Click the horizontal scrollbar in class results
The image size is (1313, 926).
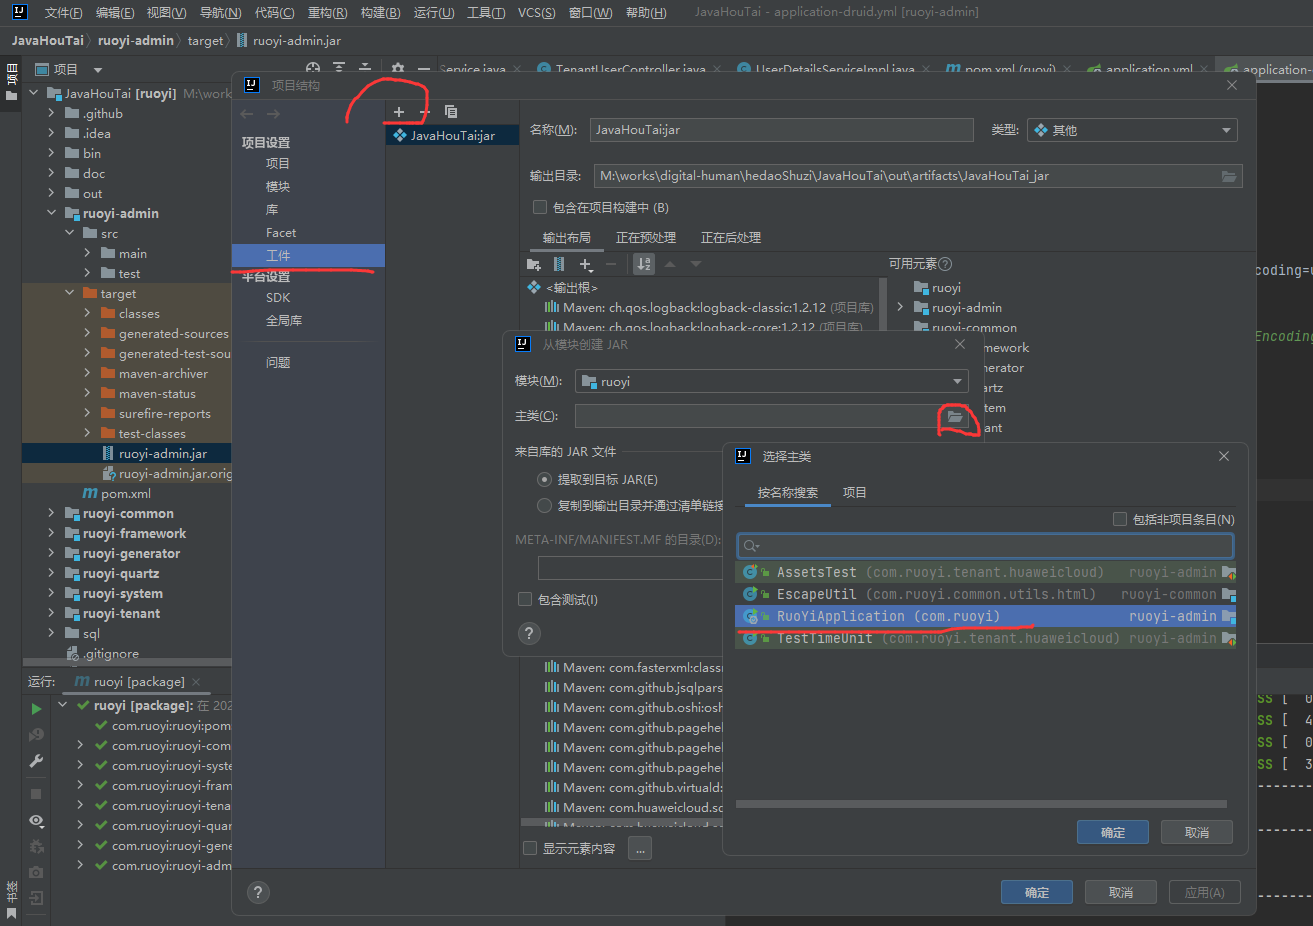pos(981,803)
